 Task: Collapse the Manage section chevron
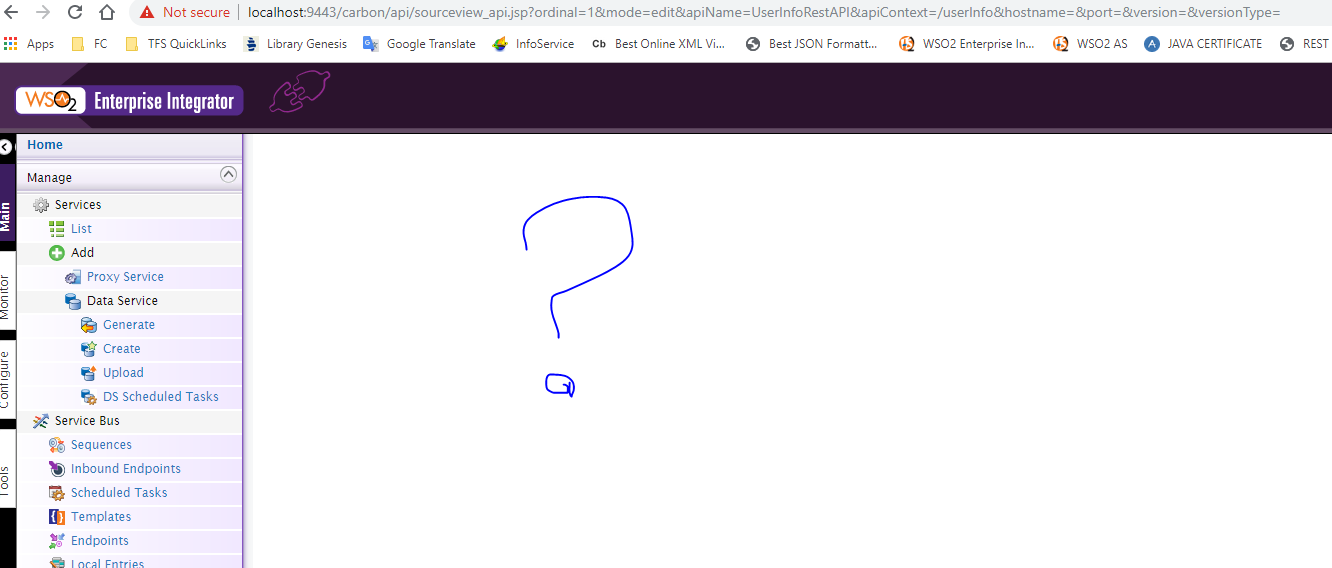pyautogui.click(x=228, y=174)
